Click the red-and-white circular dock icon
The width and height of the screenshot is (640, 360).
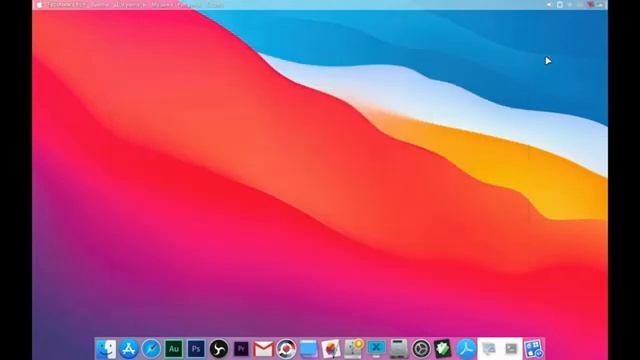(286, 349)
